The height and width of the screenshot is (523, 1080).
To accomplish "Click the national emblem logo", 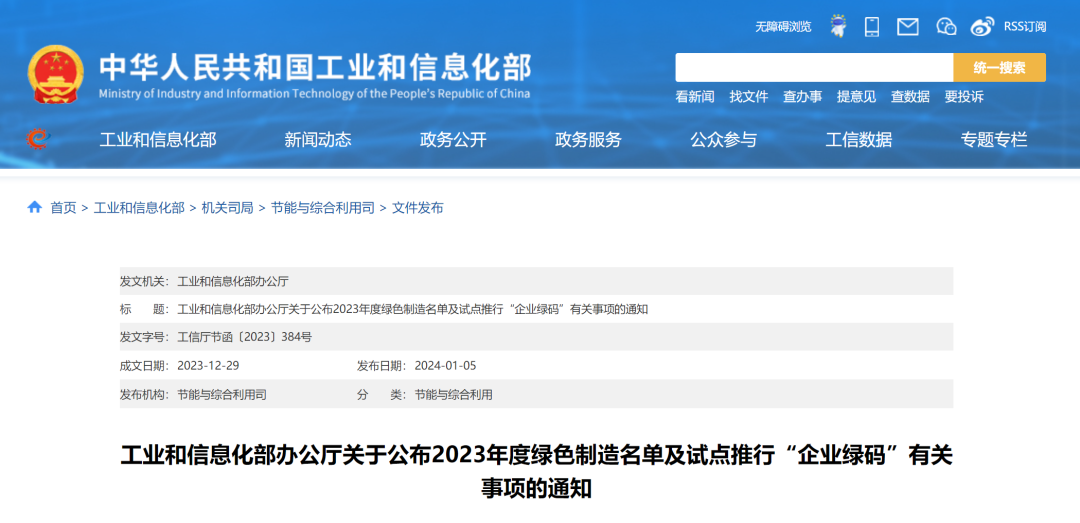I will [x=56, y=74].
